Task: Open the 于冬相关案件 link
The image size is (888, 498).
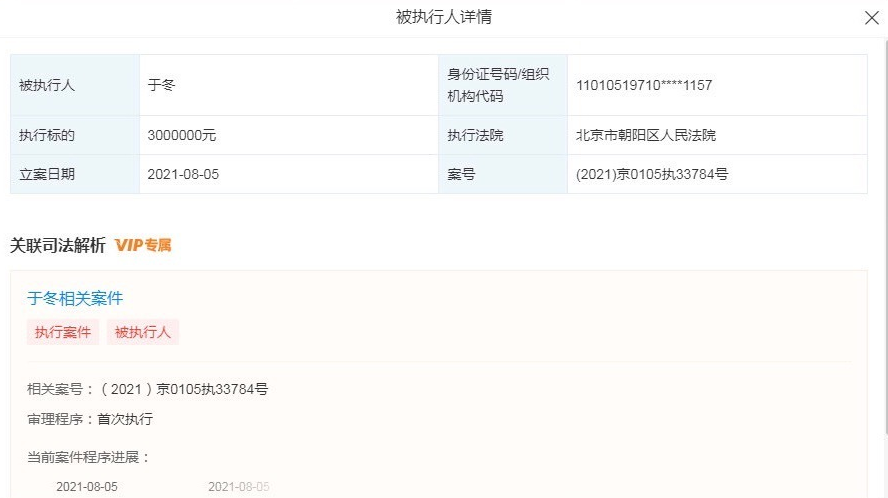Action: (x=75, y=299)
